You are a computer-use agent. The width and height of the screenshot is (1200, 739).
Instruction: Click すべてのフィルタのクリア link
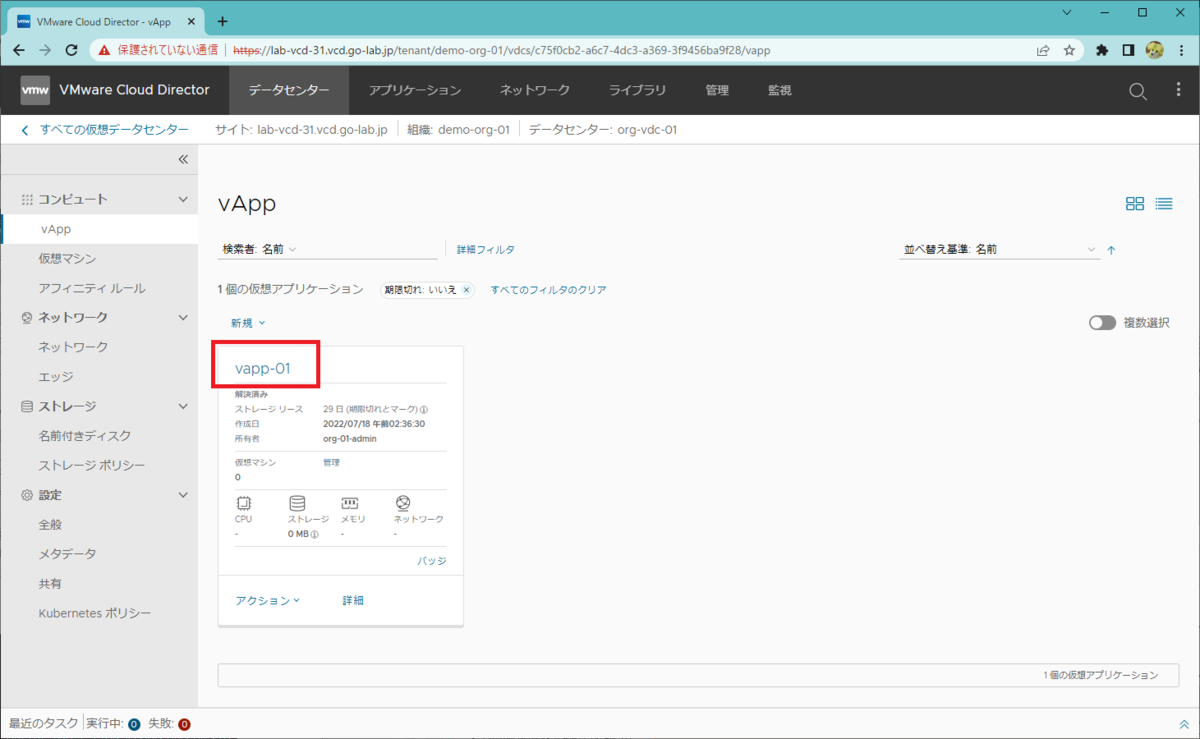[x=548, y=290]
